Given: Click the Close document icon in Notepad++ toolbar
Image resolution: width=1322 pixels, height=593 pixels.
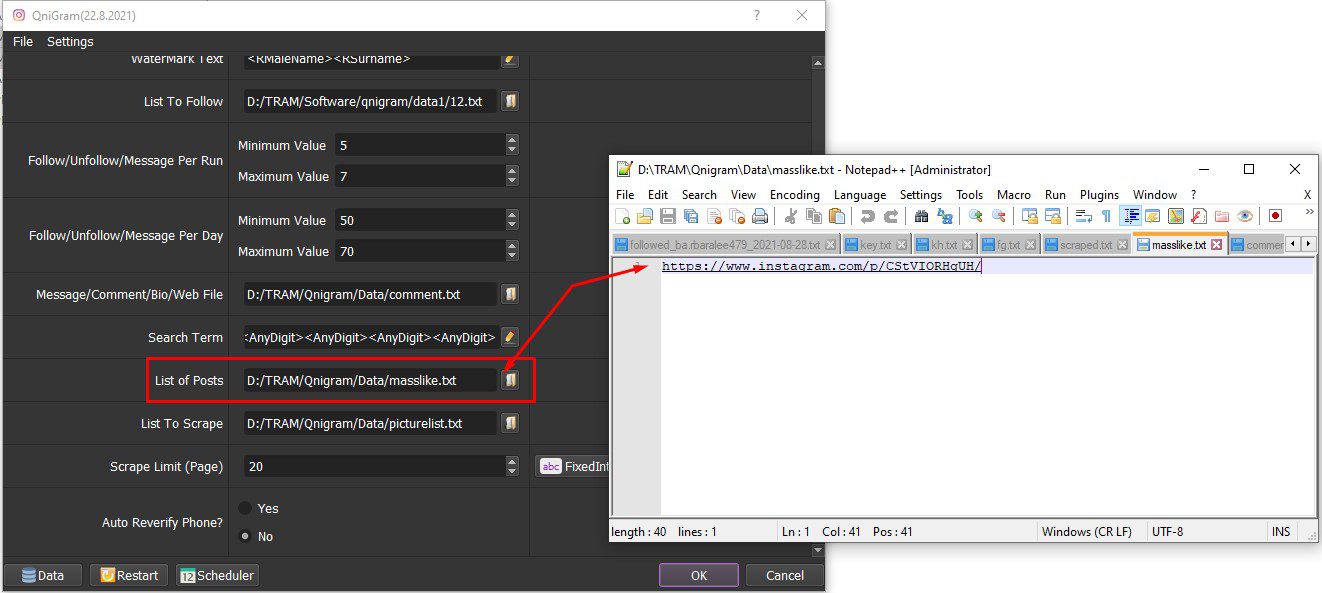Looking at the screenshot, I should coord(714,216).
